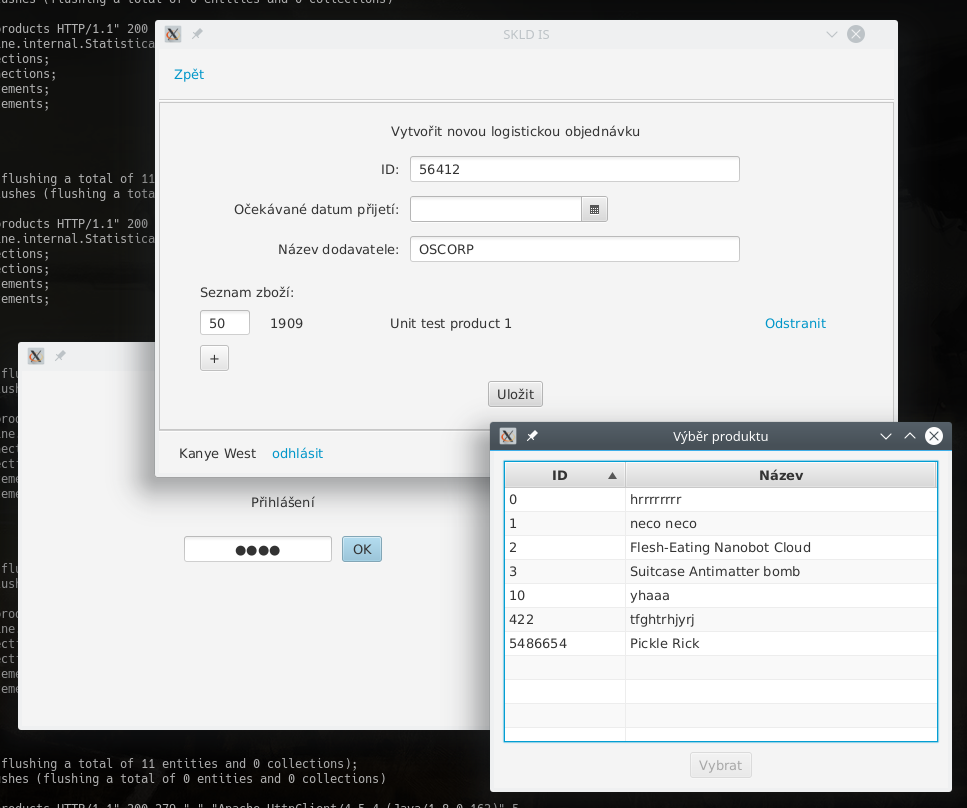Close the SKLD IS window

coord(856,34)
